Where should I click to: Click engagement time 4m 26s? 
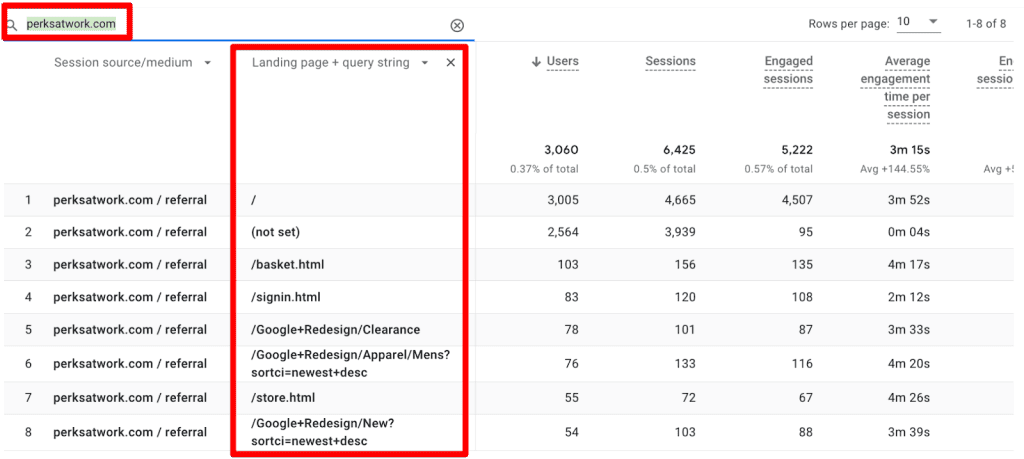tap(909, 397)
